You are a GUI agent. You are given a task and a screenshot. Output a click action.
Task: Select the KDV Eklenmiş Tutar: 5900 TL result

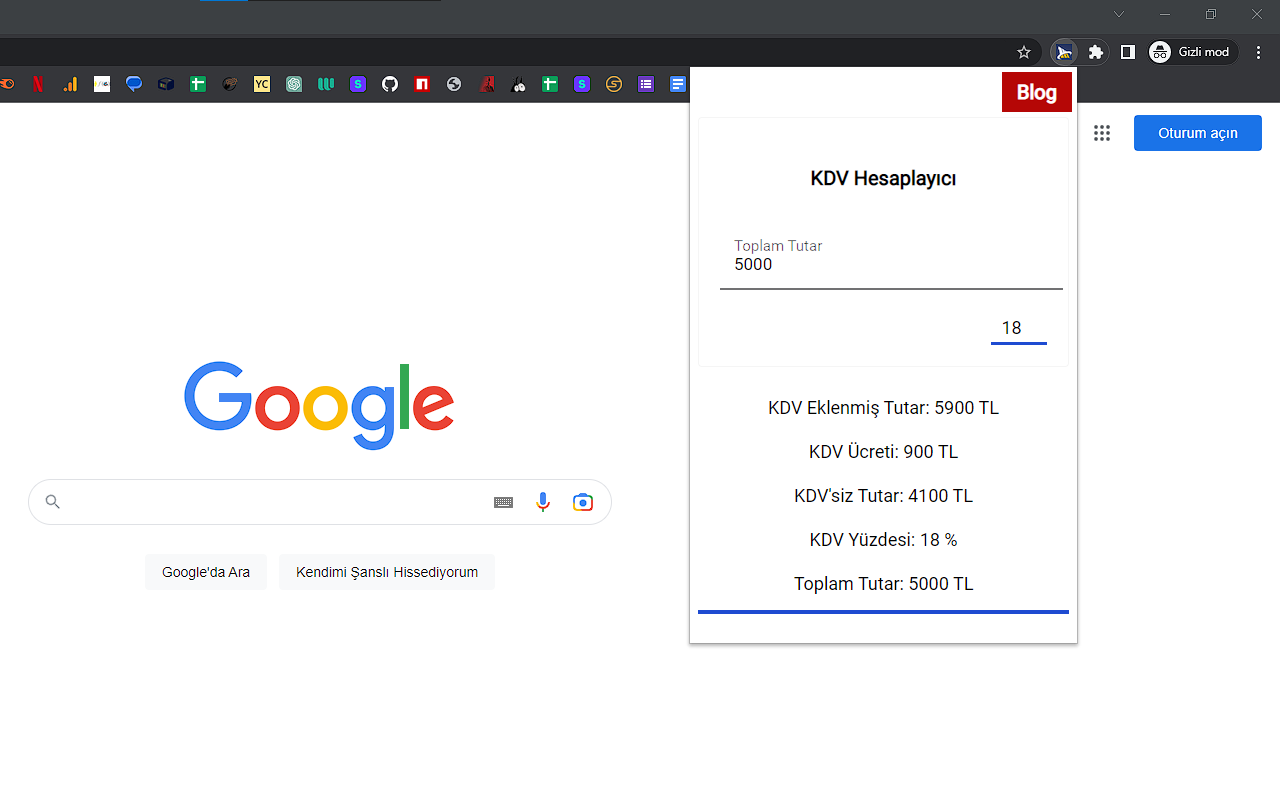884,408
